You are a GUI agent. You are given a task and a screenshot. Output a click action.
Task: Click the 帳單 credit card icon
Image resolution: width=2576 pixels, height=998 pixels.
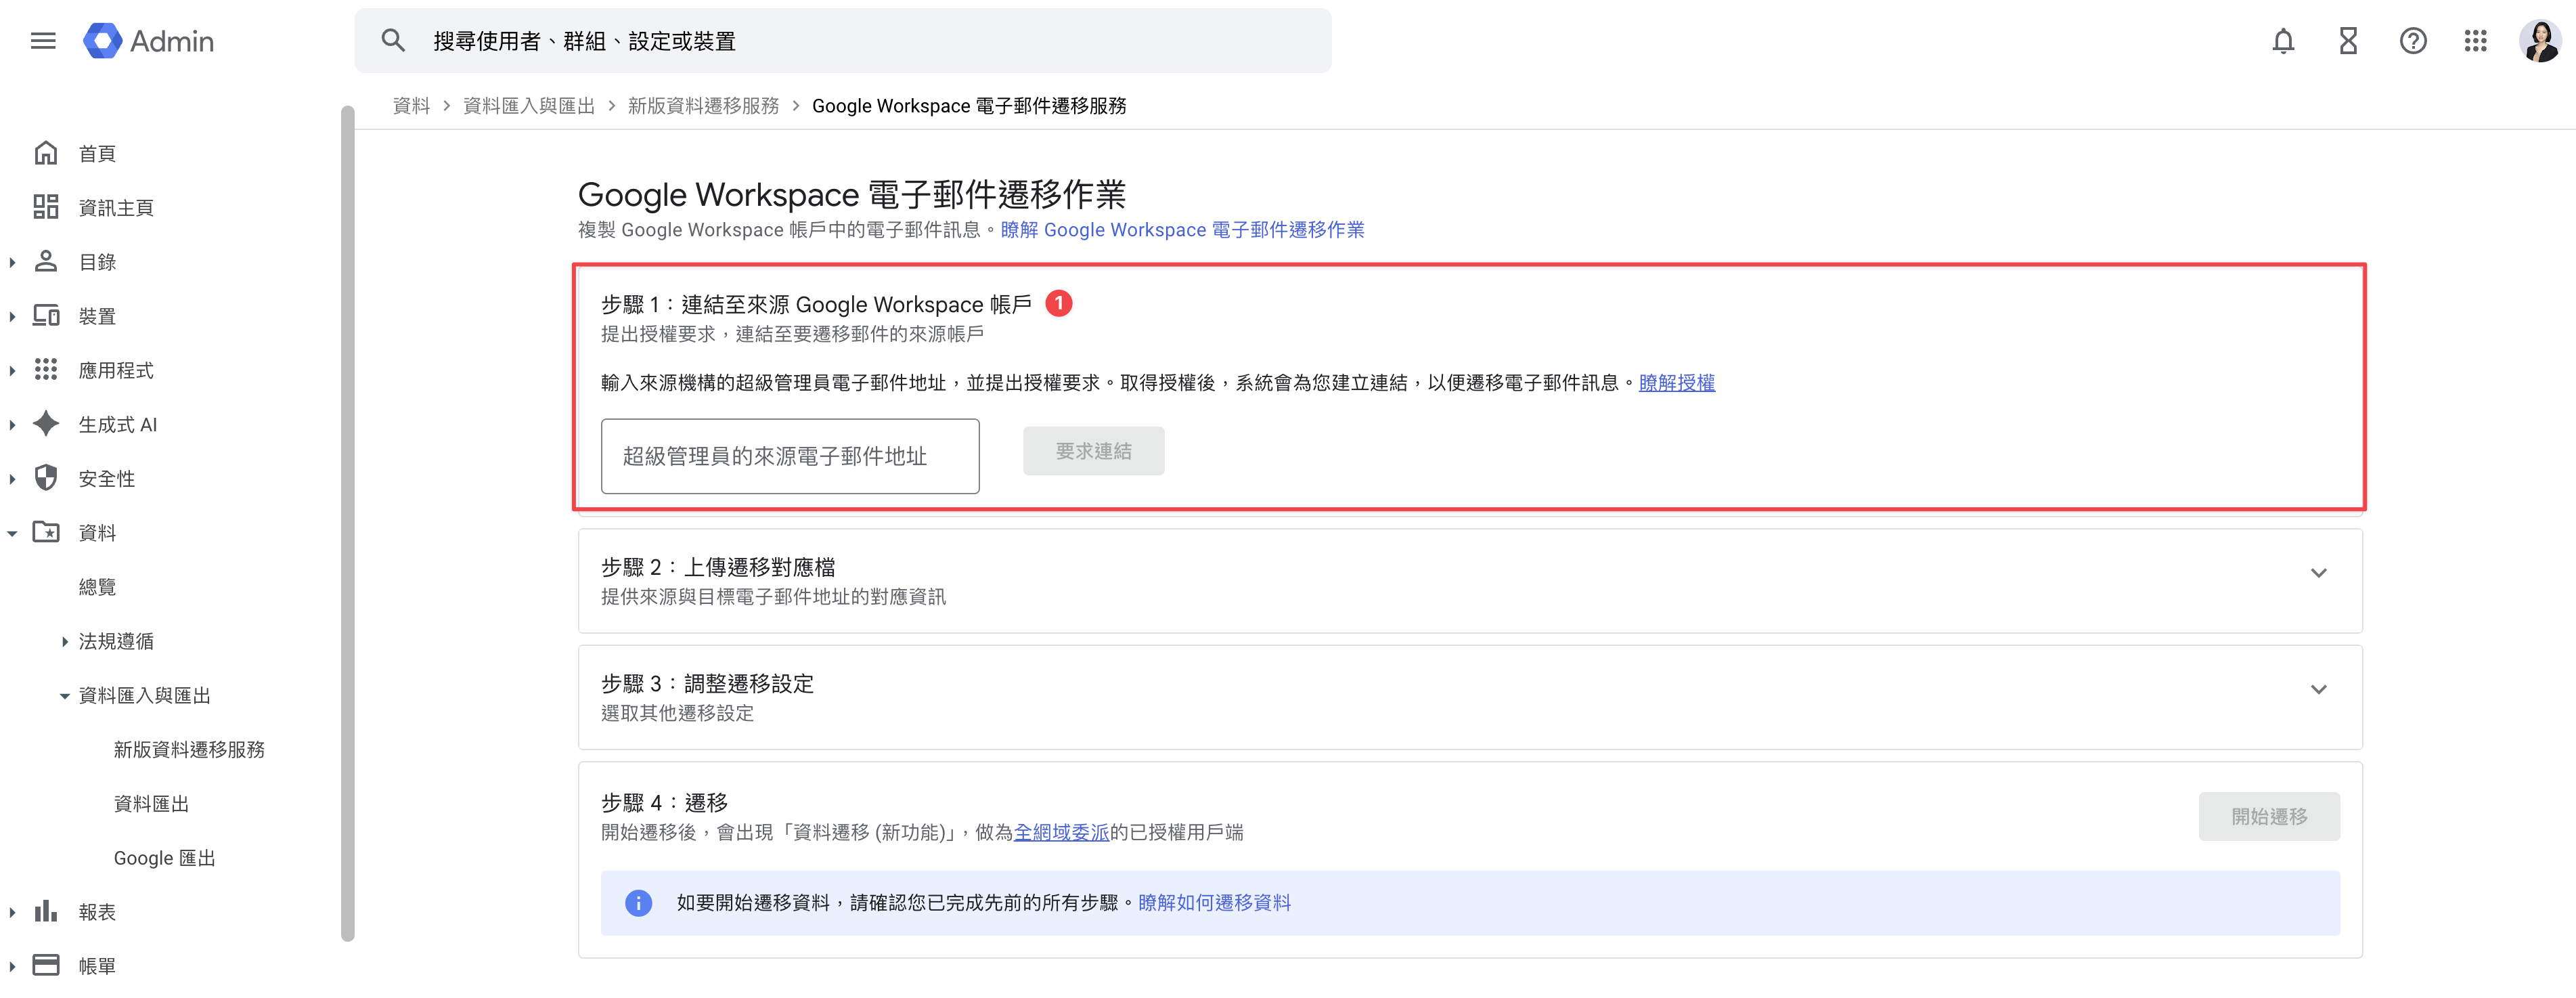coord(46,965)
